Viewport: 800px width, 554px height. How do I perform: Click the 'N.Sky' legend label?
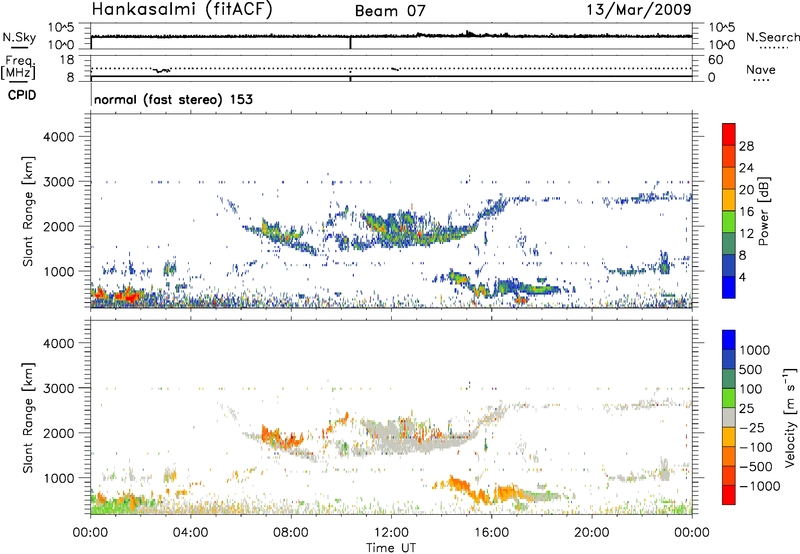click(19, 37)
